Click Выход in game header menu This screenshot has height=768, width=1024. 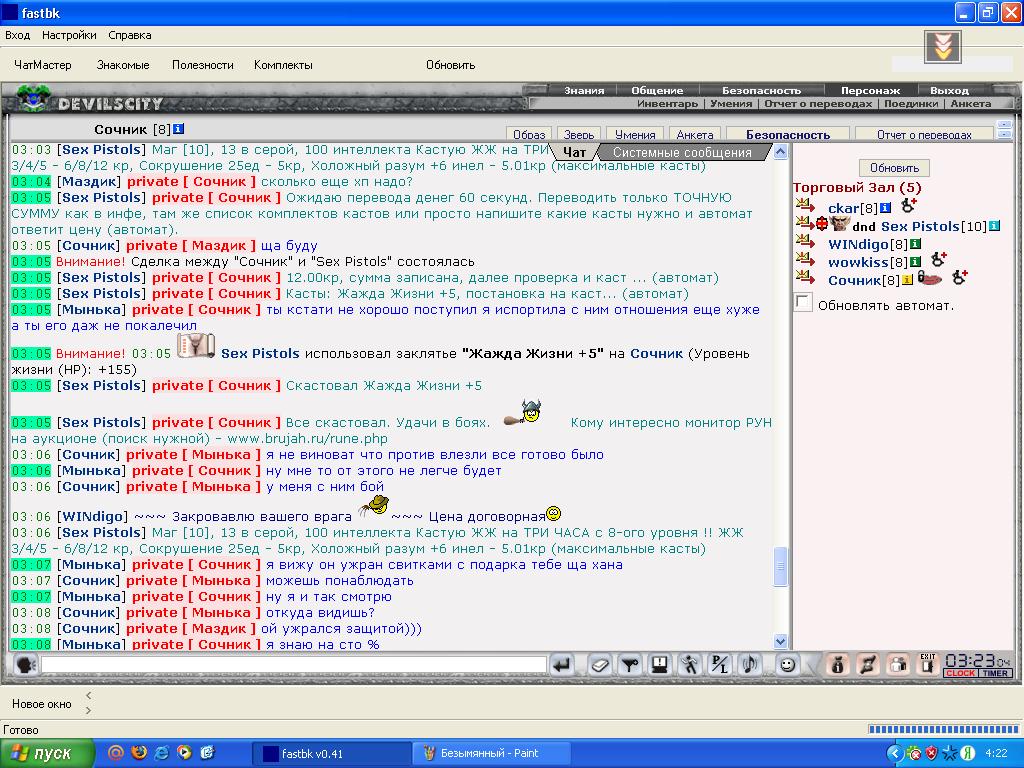pos(949,90)
